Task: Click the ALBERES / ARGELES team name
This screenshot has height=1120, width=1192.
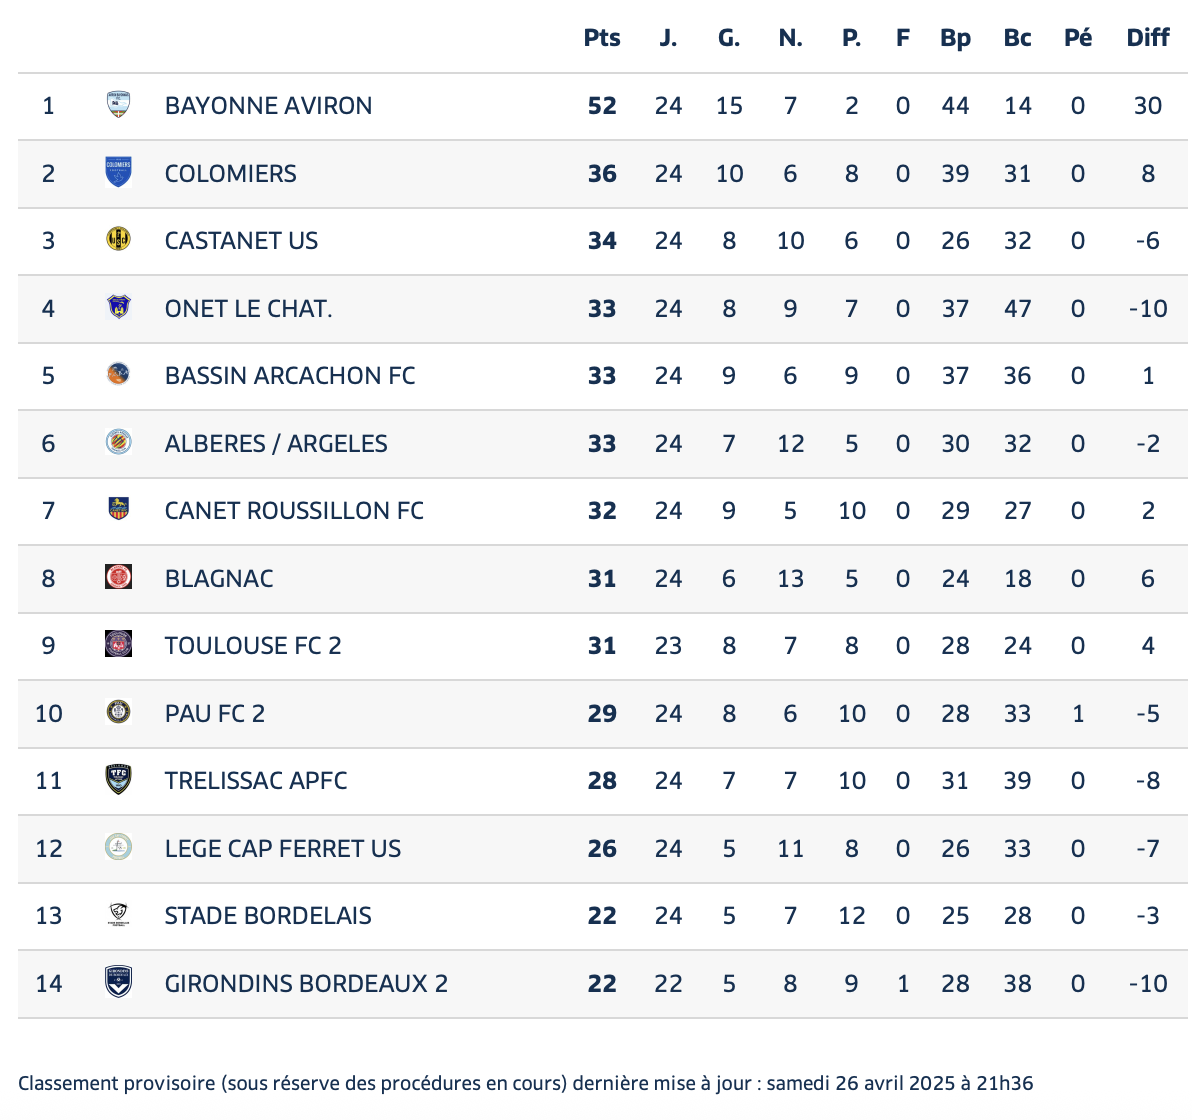Action: pos(276,443)
